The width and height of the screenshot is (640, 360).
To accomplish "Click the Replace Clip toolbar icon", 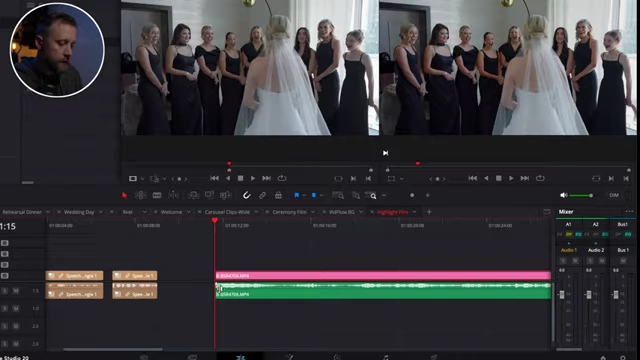I will [x=225, y=195].
